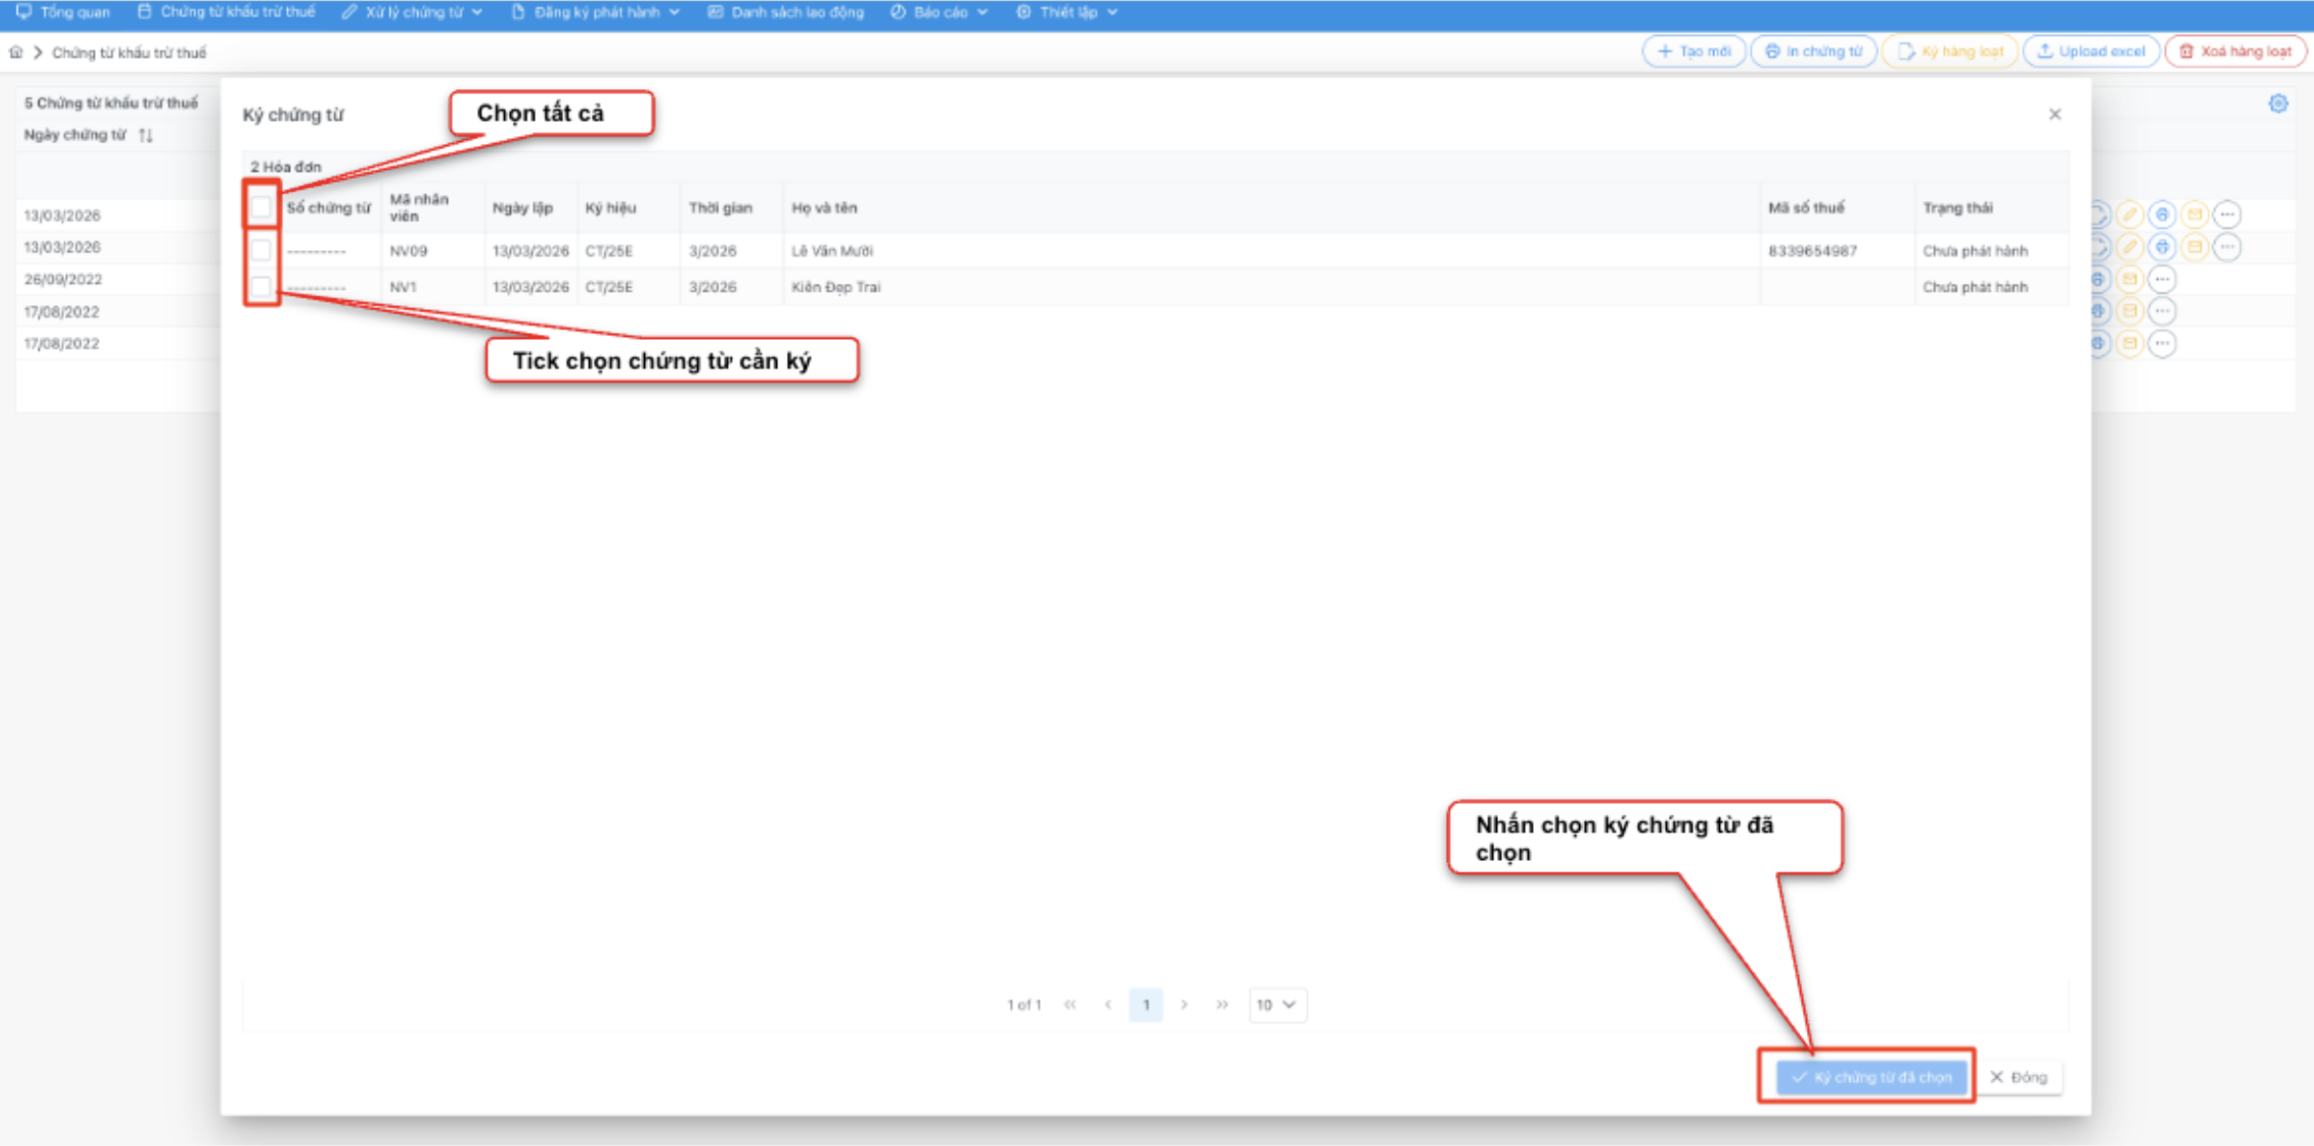Click the sort arrows beside Ngày chứng từ
The height and width of the screenshot is (1146, 2314).
(146, 135)
